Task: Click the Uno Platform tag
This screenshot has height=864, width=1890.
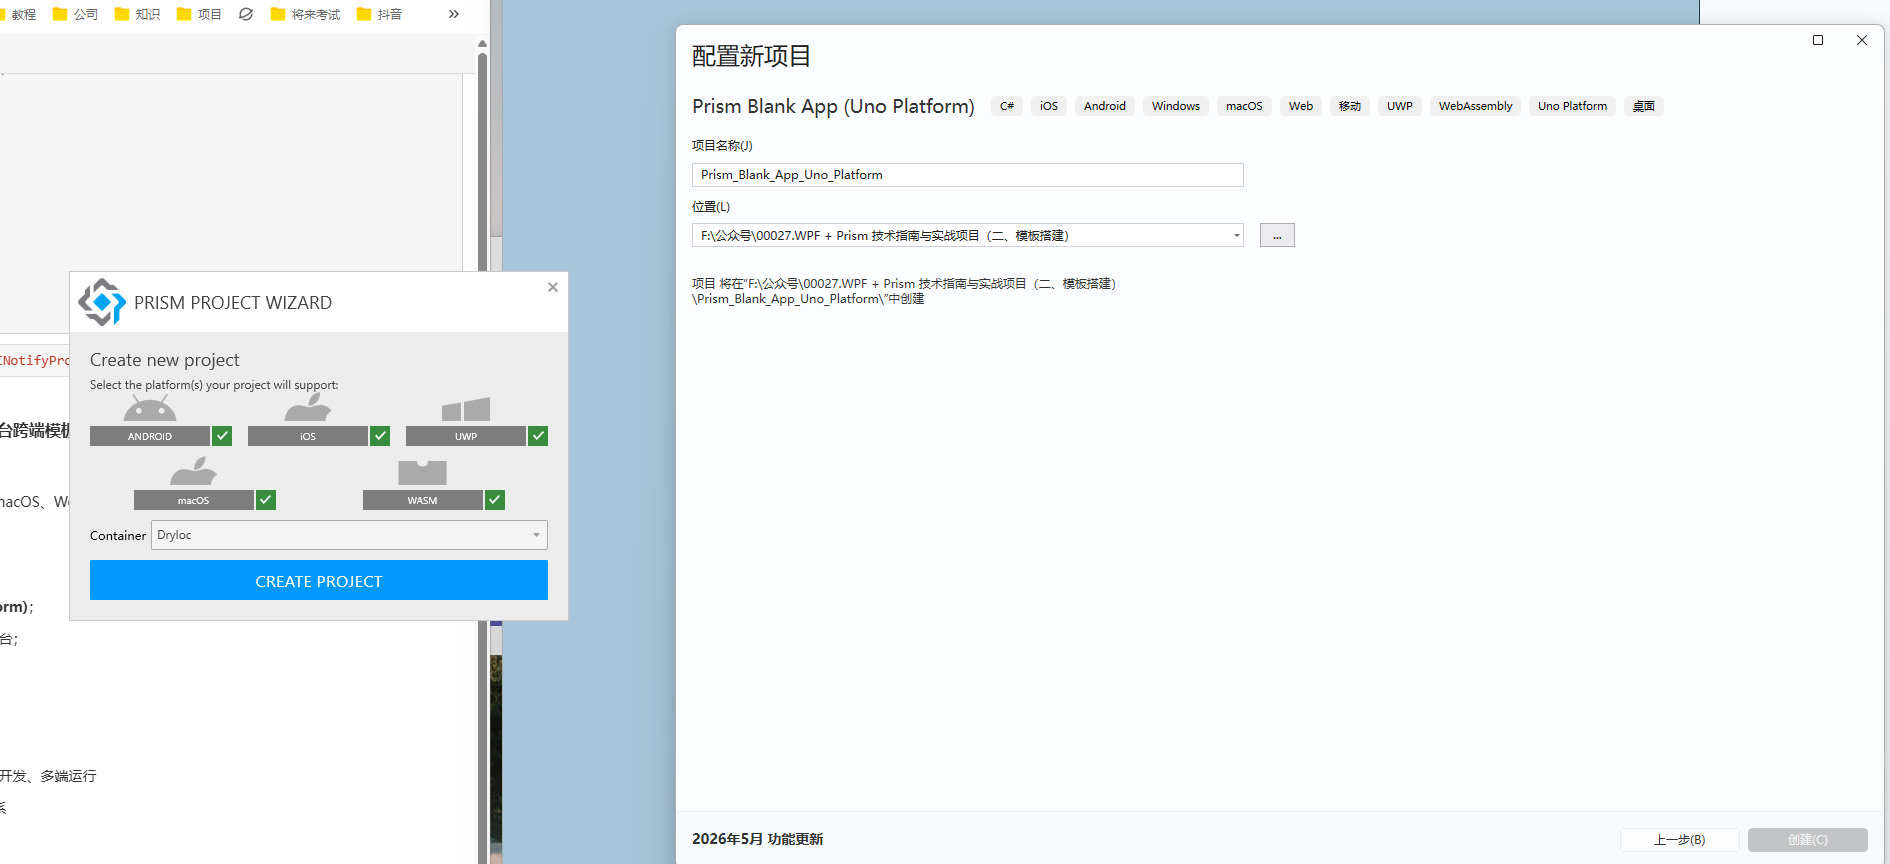Action: pyautogui.click(x=1573, y=106)
